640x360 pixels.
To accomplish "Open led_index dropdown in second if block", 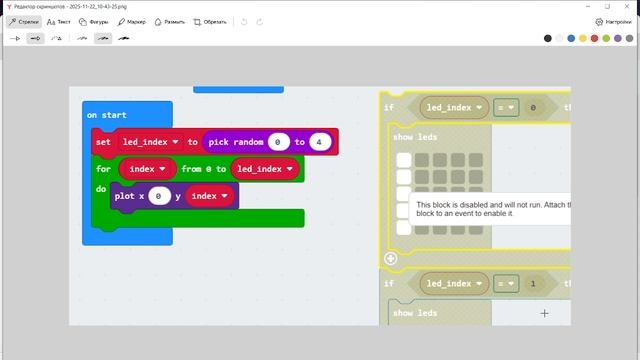I will [x=454, y=284].
